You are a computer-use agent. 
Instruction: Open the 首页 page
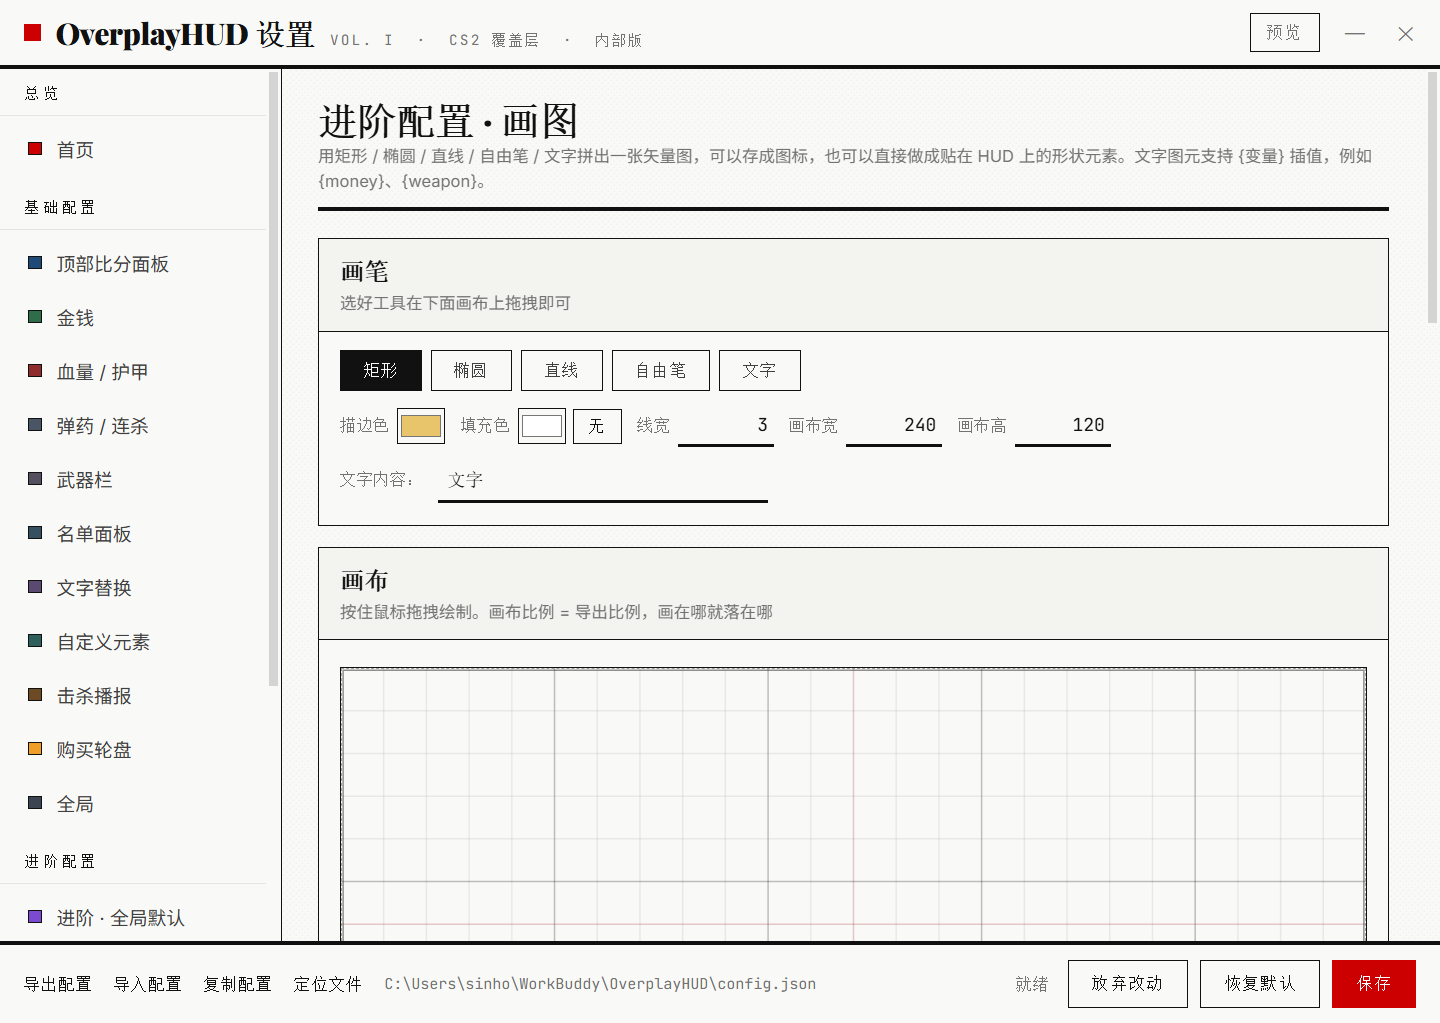click(x=134, y=150)
